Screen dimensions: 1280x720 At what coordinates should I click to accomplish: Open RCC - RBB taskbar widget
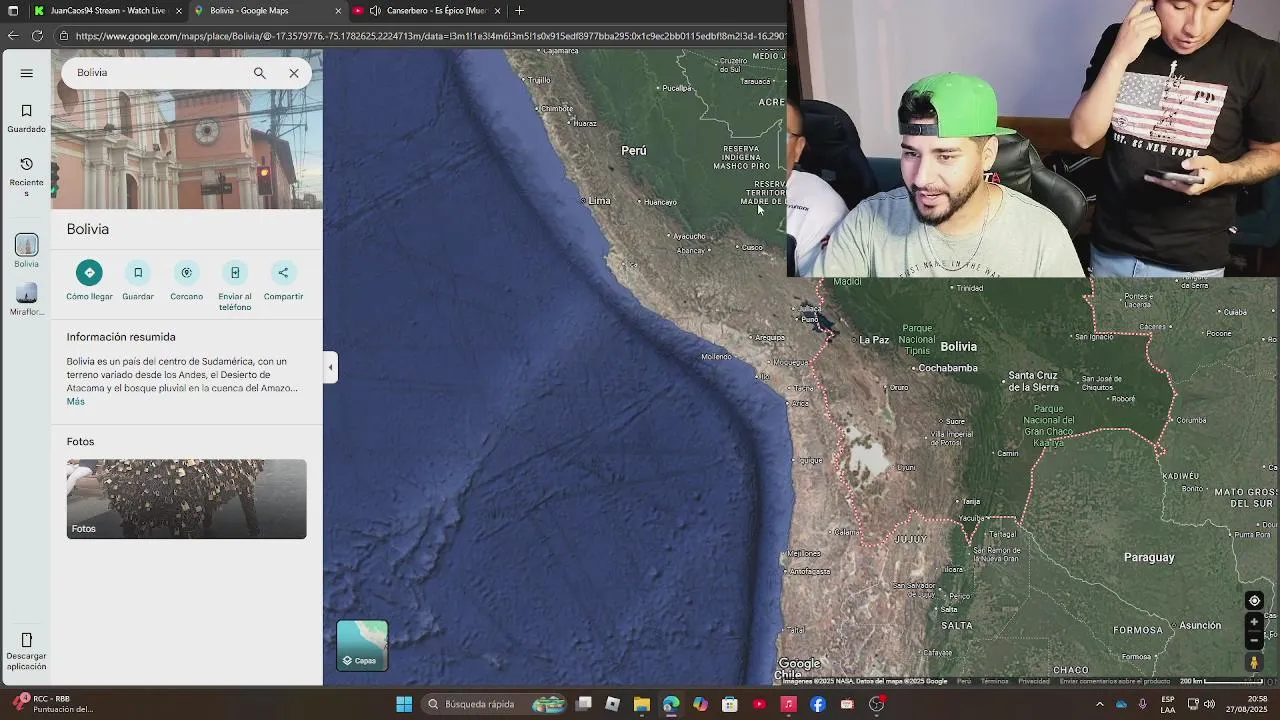[x=55, y=704]
